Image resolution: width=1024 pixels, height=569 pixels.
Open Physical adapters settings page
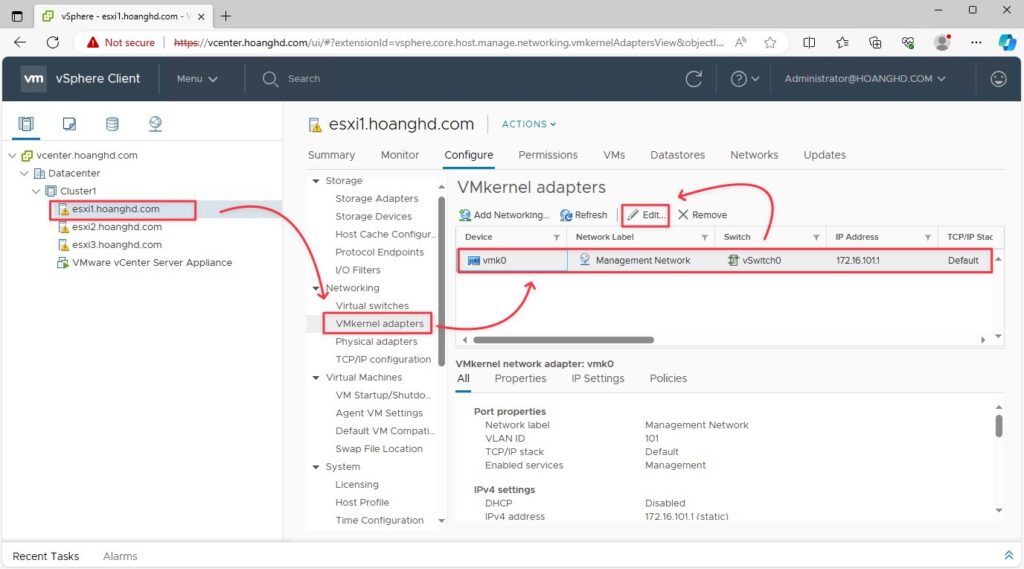pos(376,342)
